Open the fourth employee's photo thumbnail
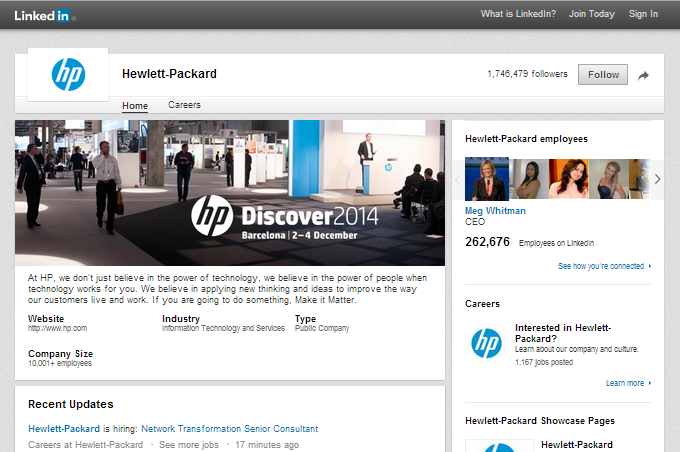The image size is (680, 452). click(x=607, y=179)
